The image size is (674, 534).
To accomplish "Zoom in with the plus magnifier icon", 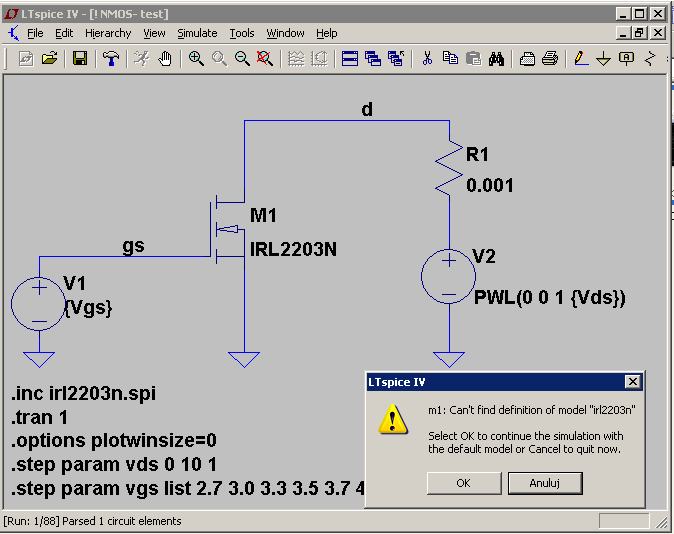I will pyautogui.click(x=196, y=58).
